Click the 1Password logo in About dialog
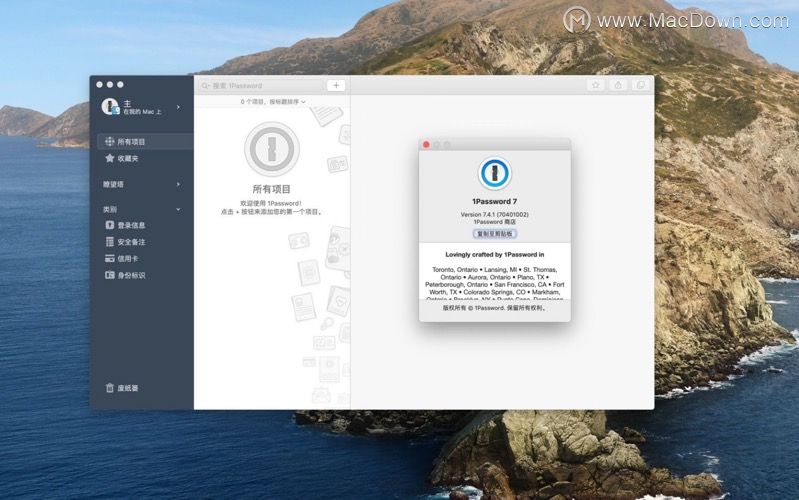The width and height of the screenshot is (799, 500). pyautogui.click(x=494, y=173)
